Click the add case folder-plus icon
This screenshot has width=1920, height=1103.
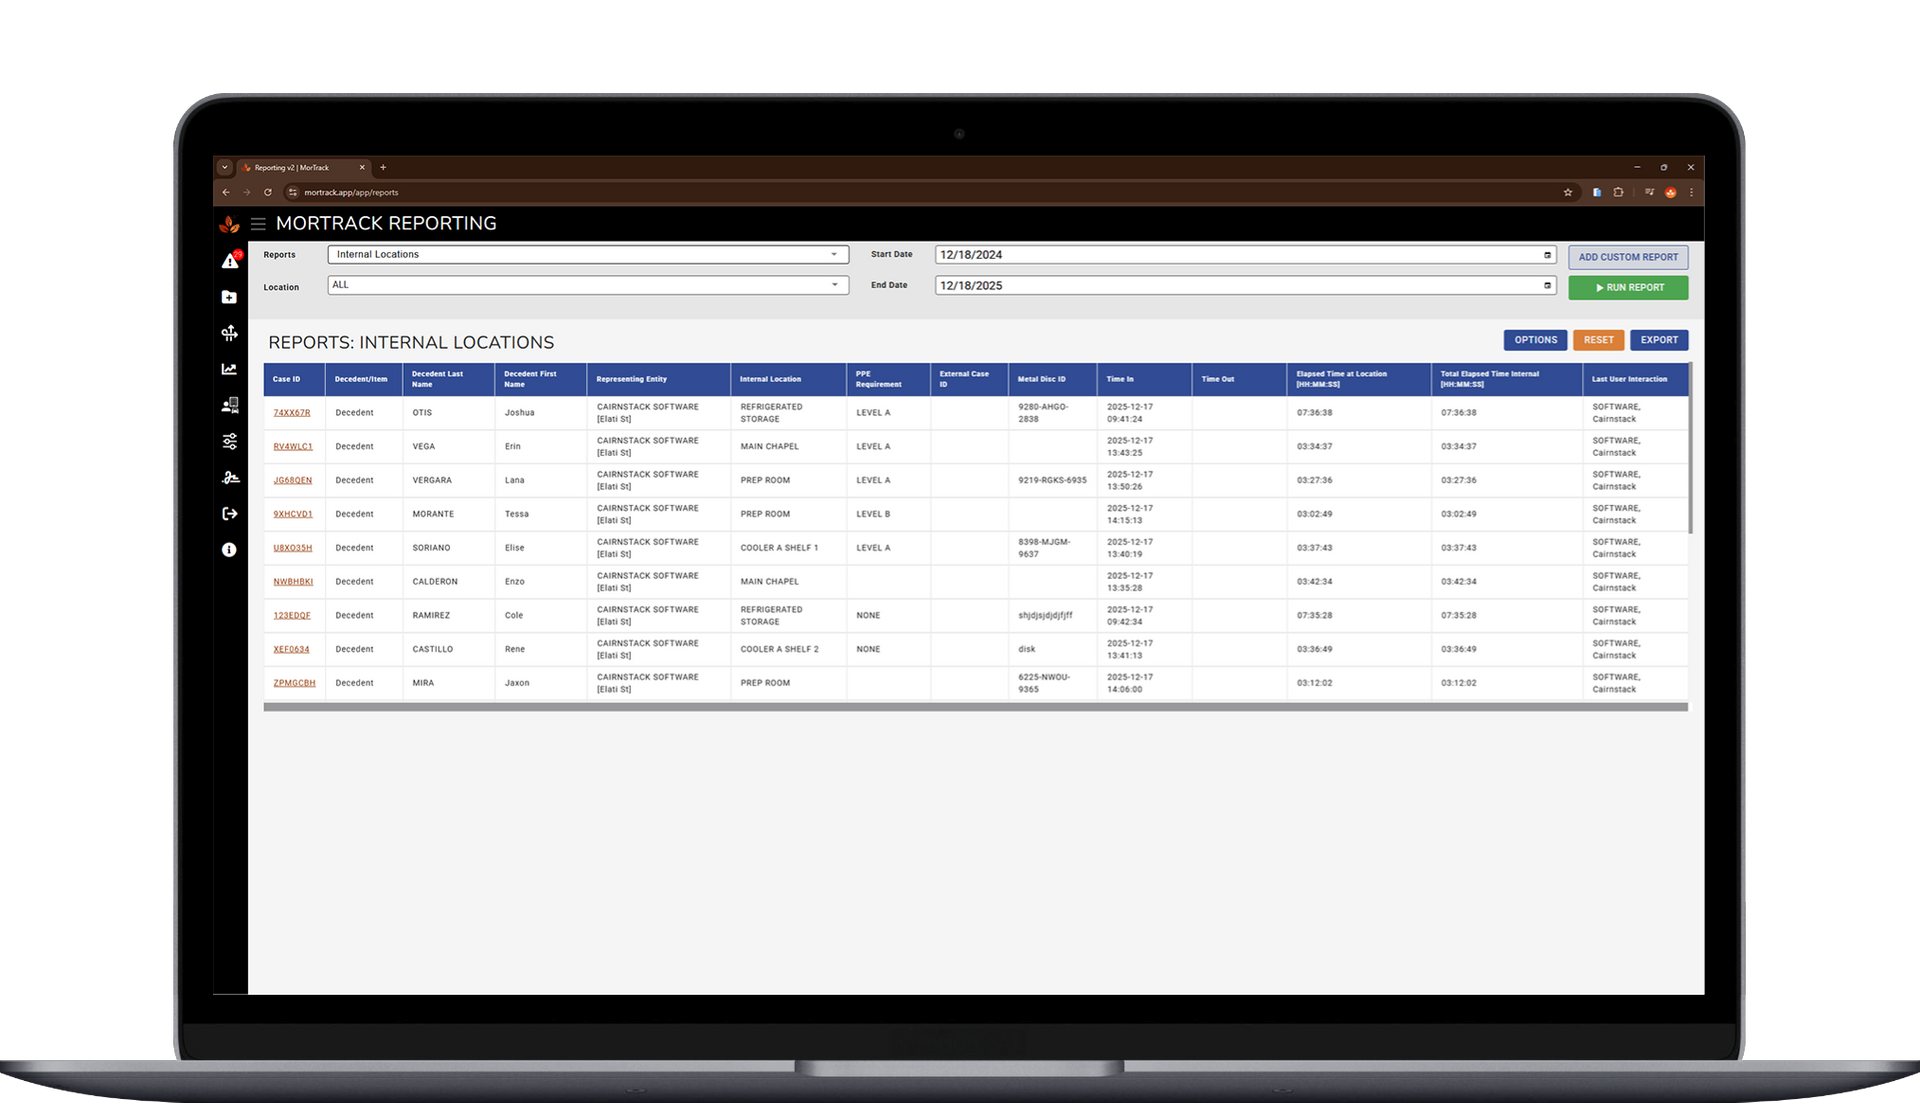point(229,297)
